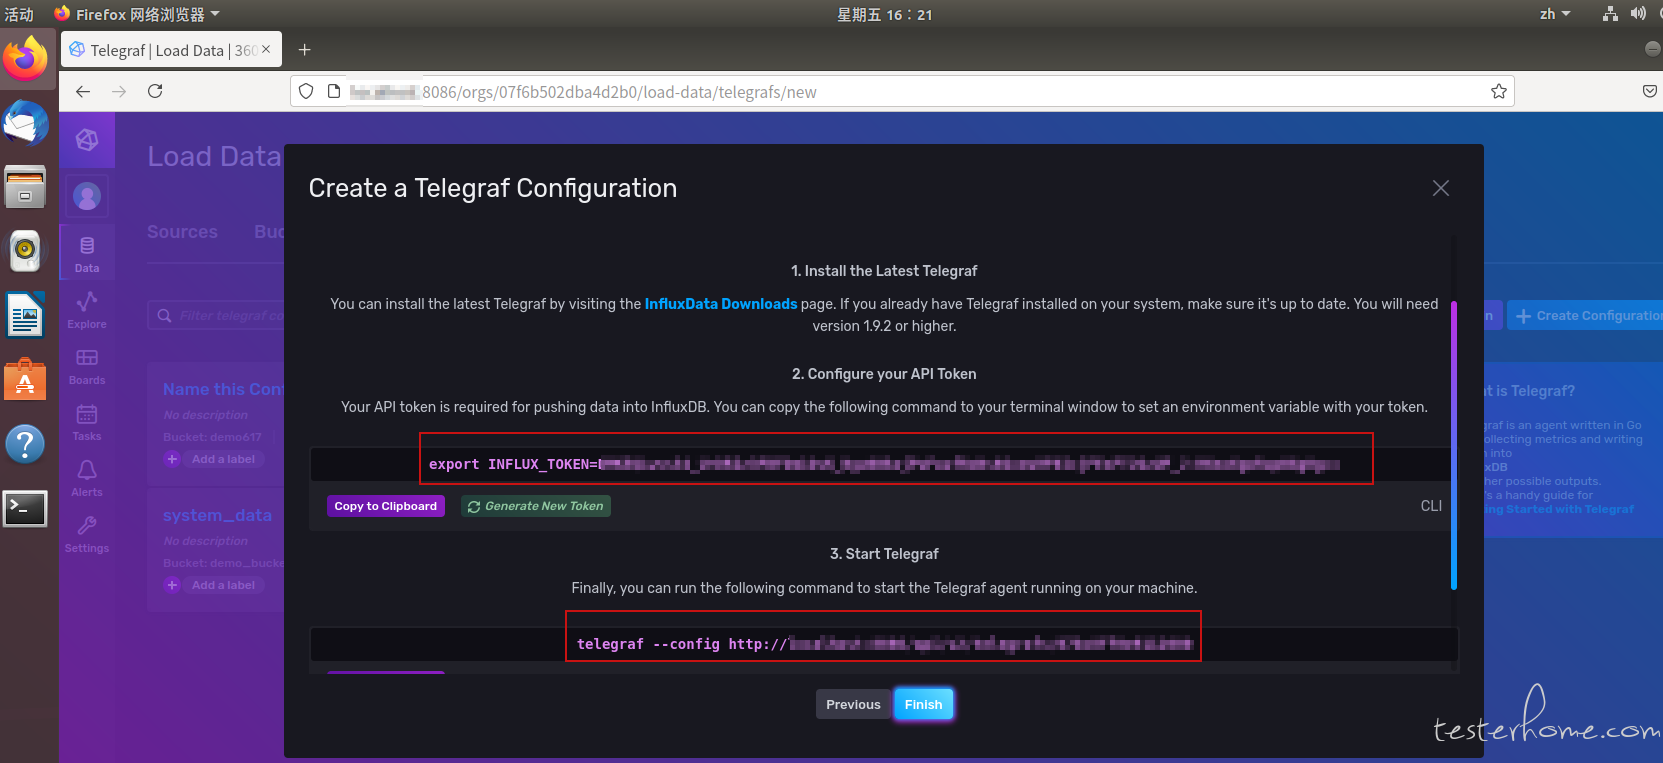This screenshot has height=763, width=1663.
Task: Open the network status indicator
Action: (x=1610, y=14)
